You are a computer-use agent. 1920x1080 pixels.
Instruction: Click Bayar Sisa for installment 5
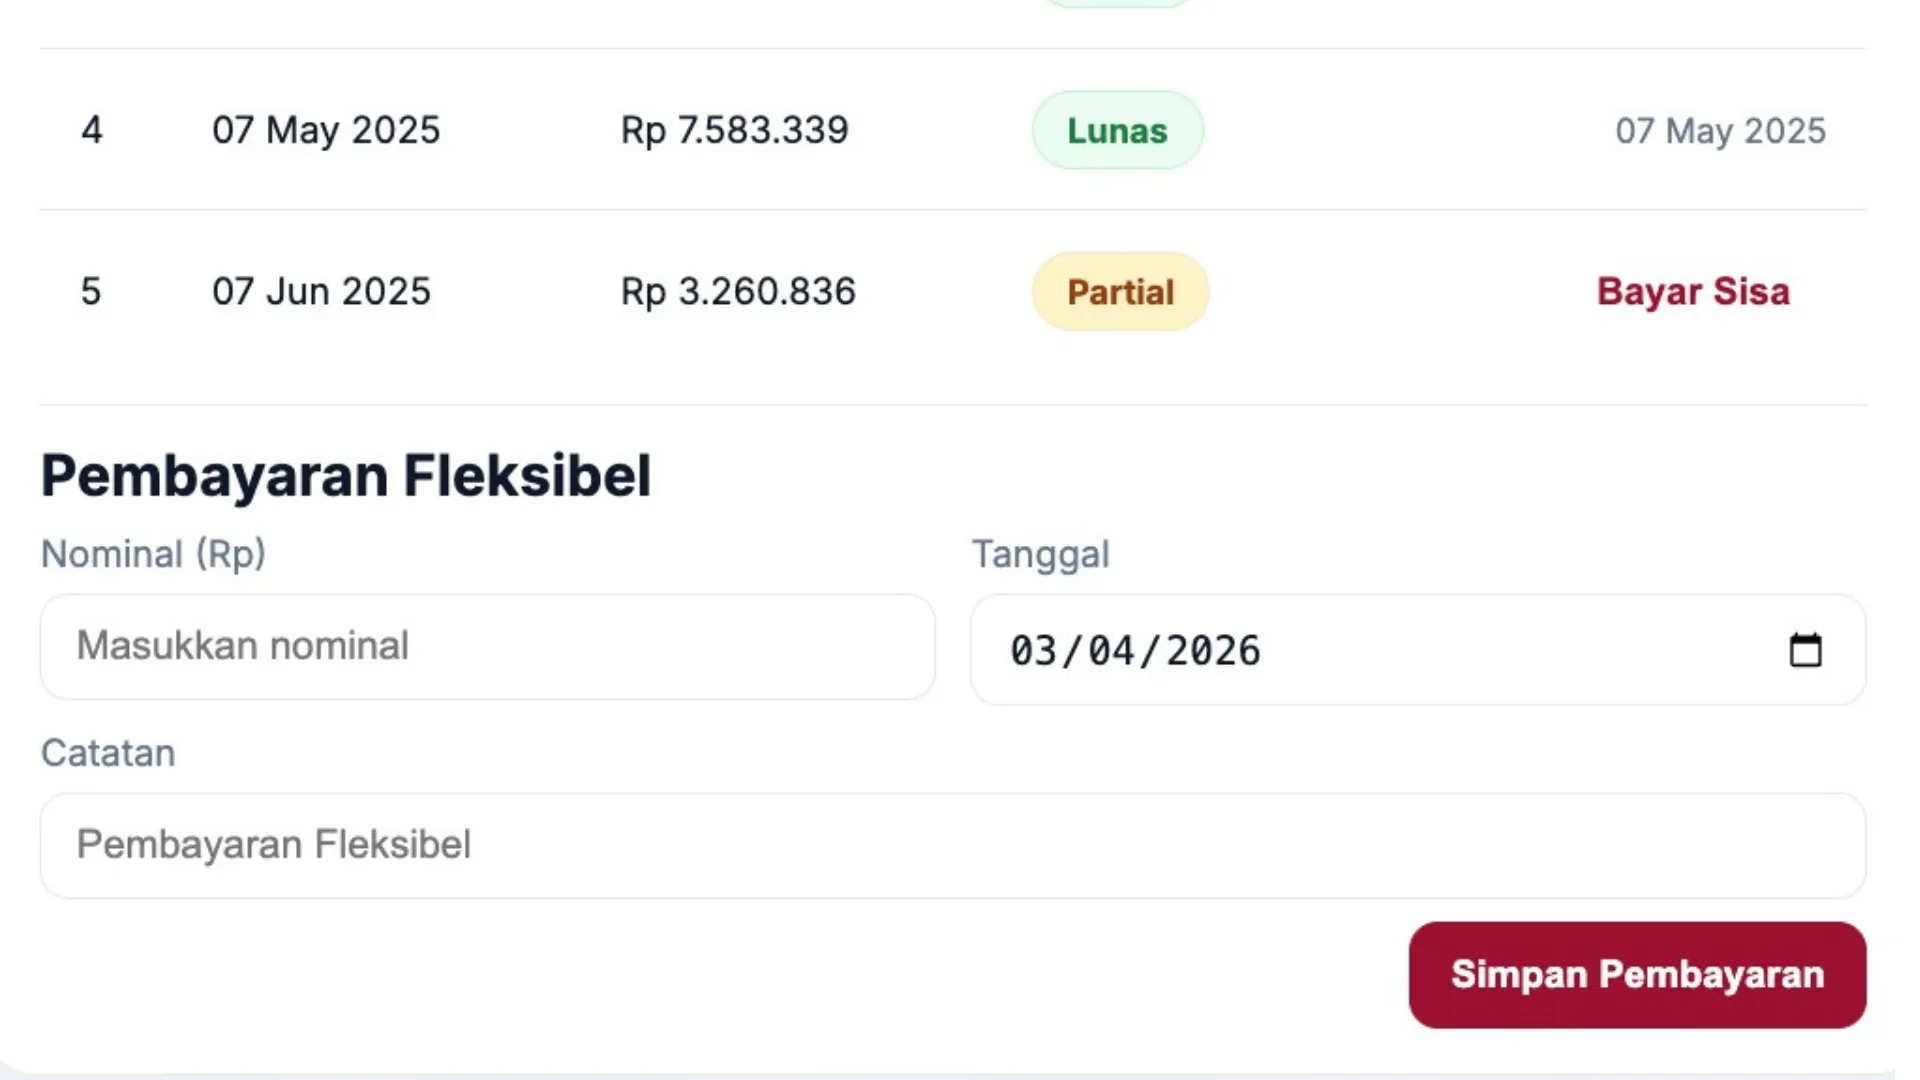click(1693, 291)
